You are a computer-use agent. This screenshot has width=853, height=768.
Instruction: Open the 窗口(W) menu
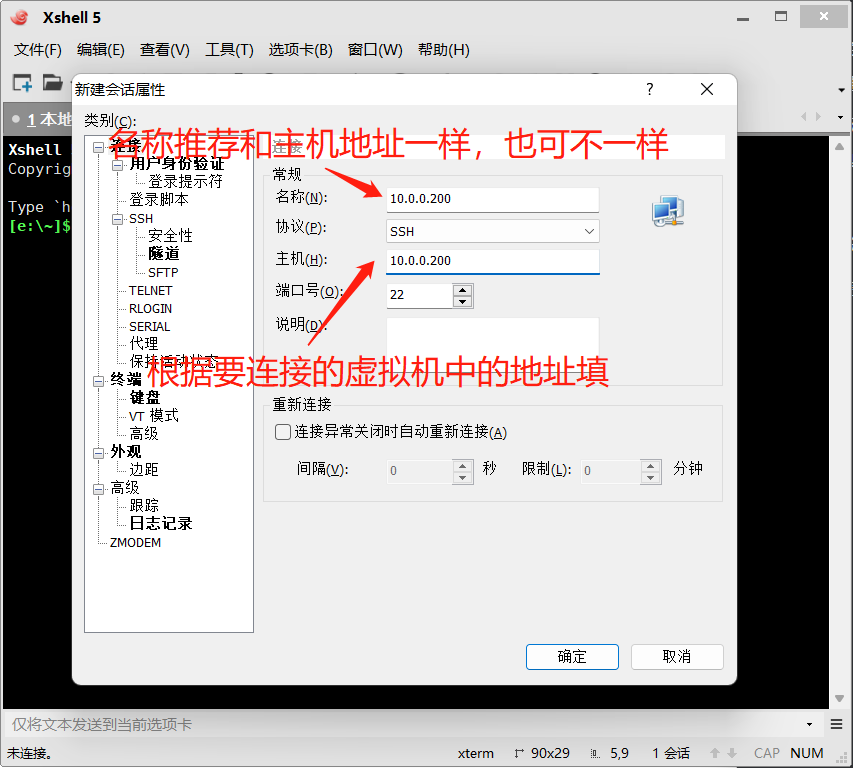[x=375, y=50]
